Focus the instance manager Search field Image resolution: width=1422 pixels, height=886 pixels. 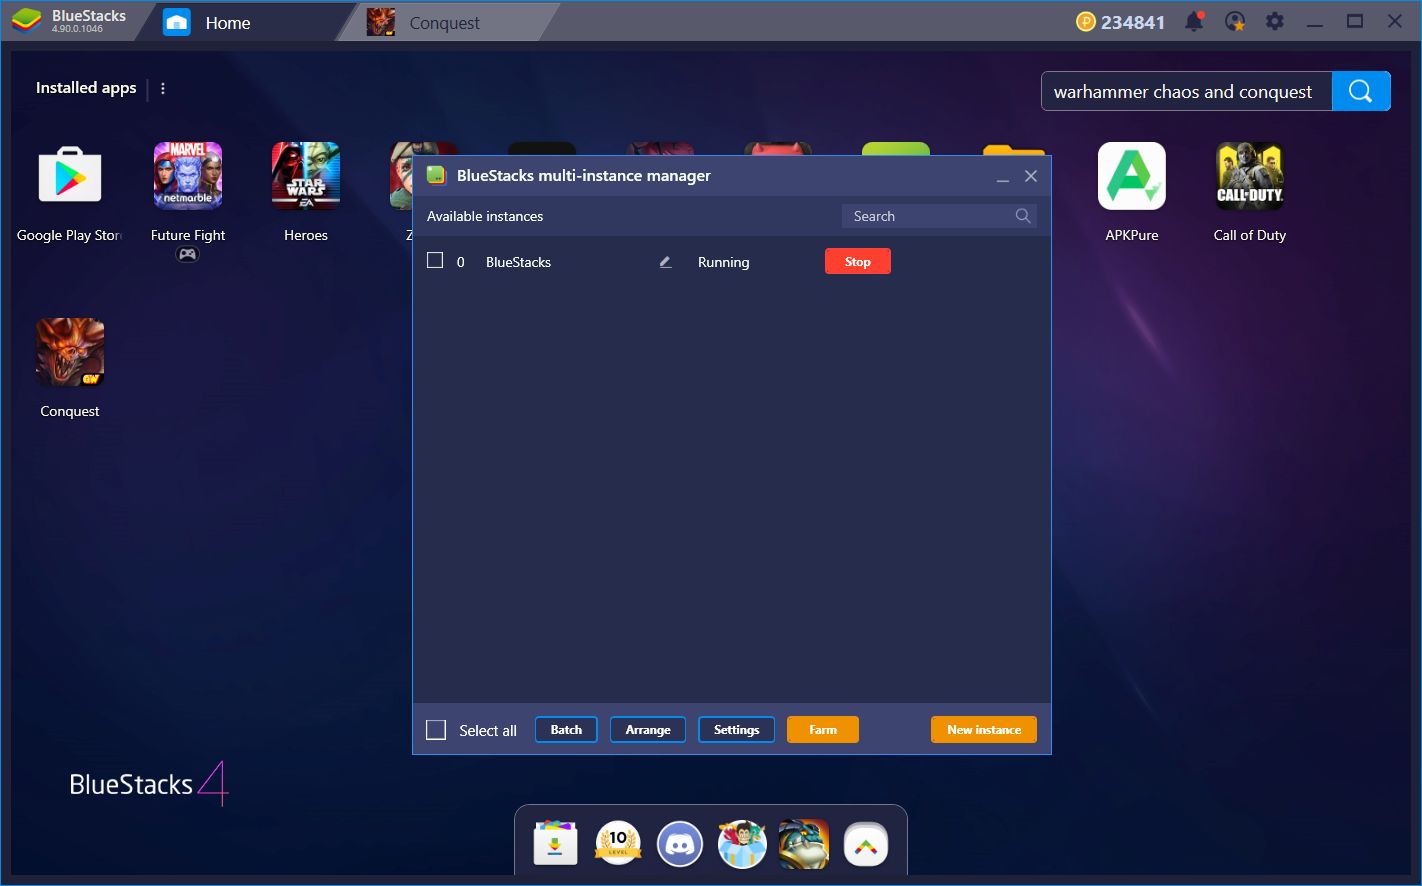pos(939,216)
